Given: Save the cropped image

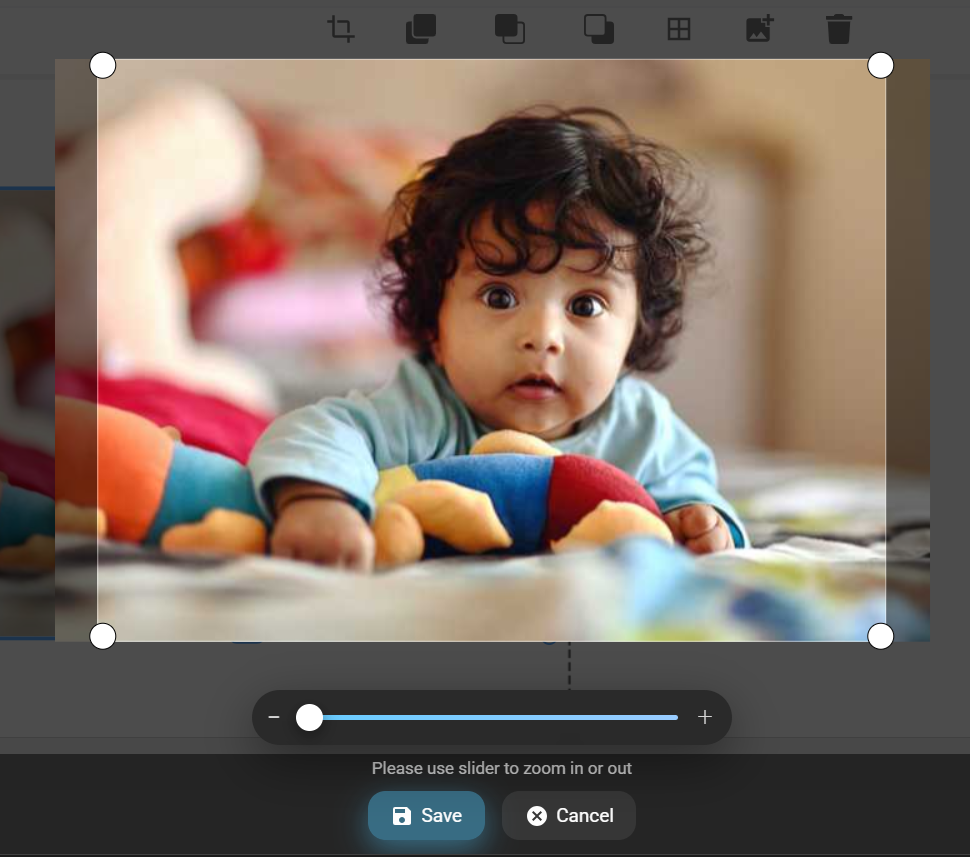Looking at the screenshot, I should coord(426,815).
